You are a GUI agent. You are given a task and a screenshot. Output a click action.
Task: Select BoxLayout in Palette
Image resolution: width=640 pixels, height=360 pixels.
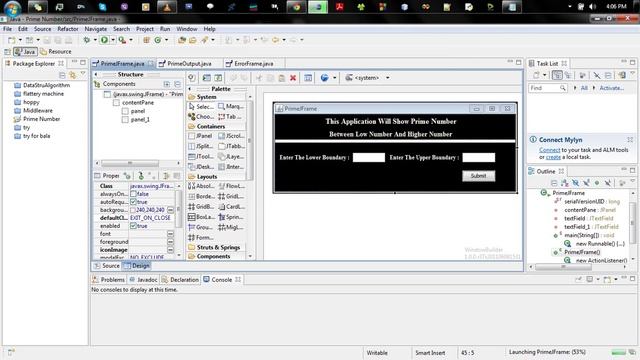click(201, 217)
